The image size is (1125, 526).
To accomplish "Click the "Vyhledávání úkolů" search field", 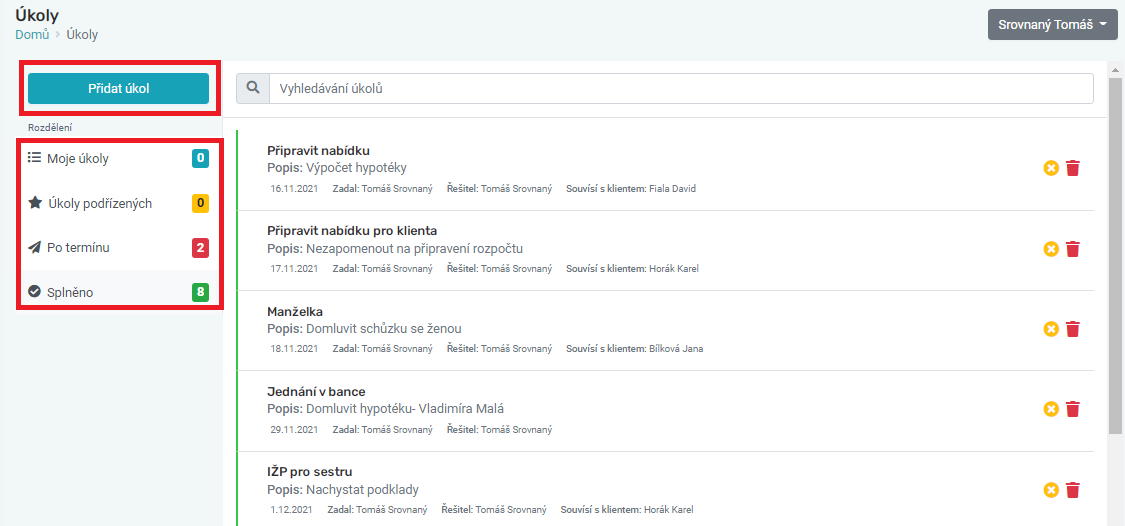I will pos(681,88).
